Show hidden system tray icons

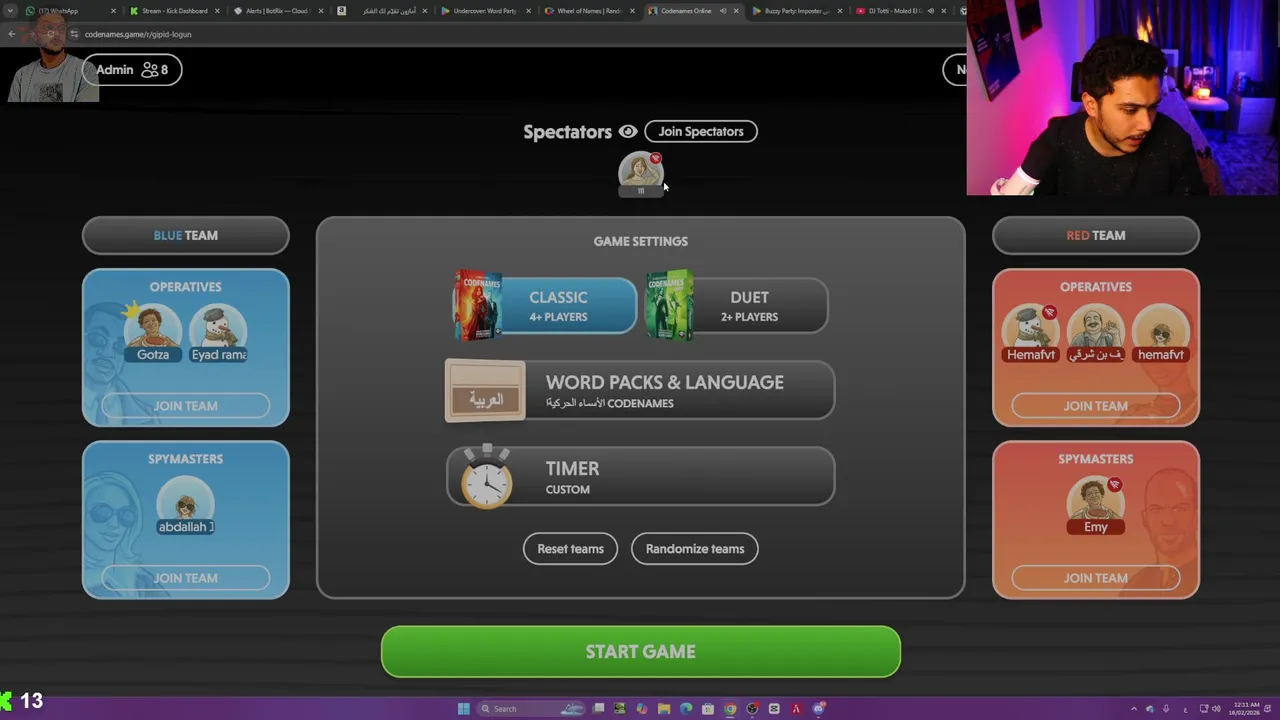click(1134, 709)
